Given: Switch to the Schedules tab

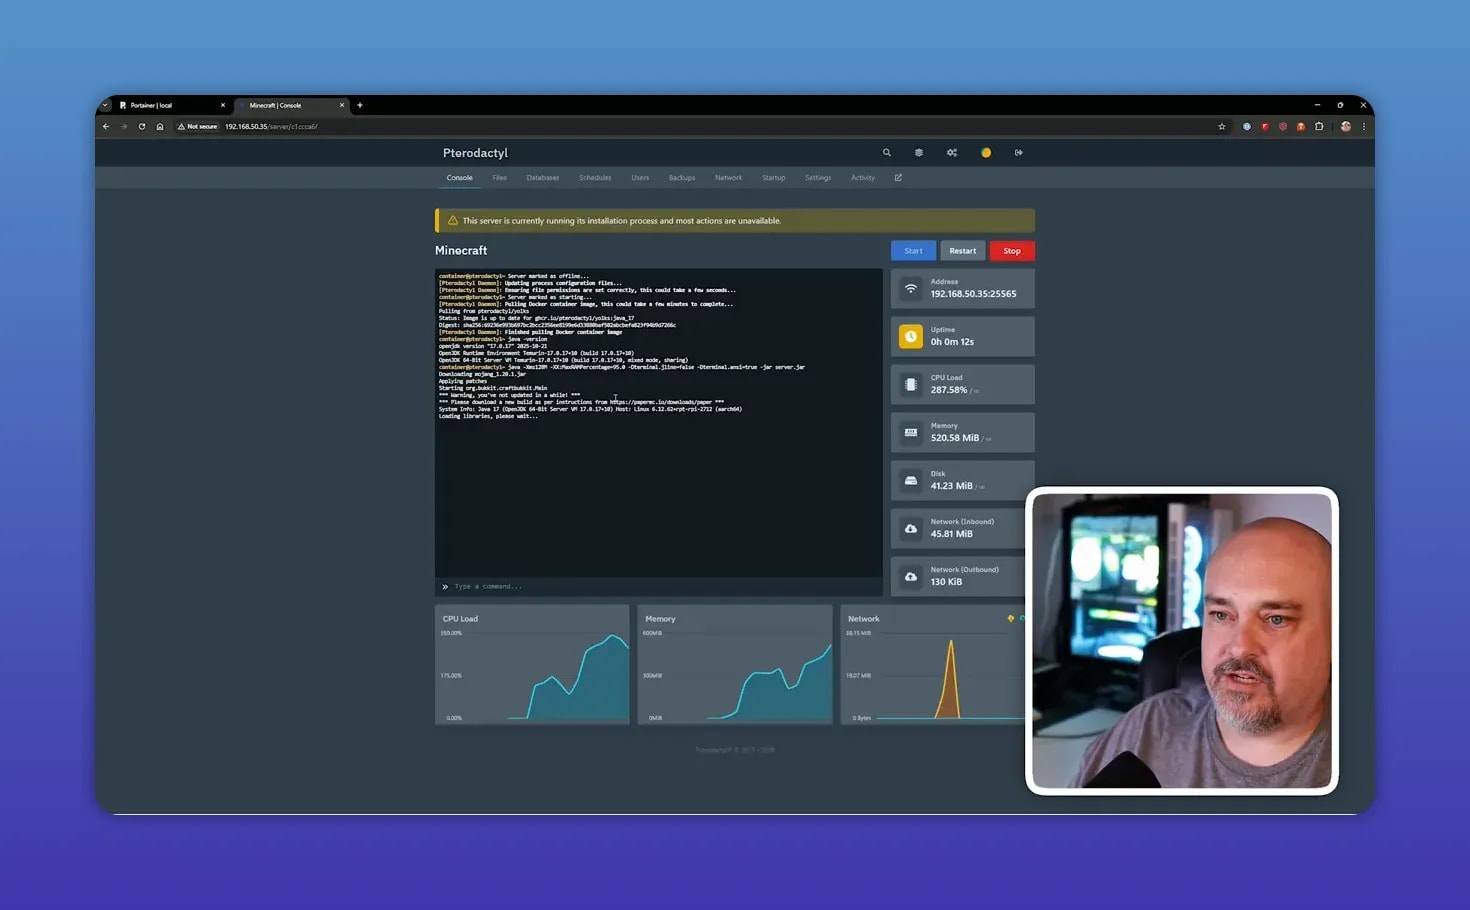Looking at the screenshot, I should point(595,178).
